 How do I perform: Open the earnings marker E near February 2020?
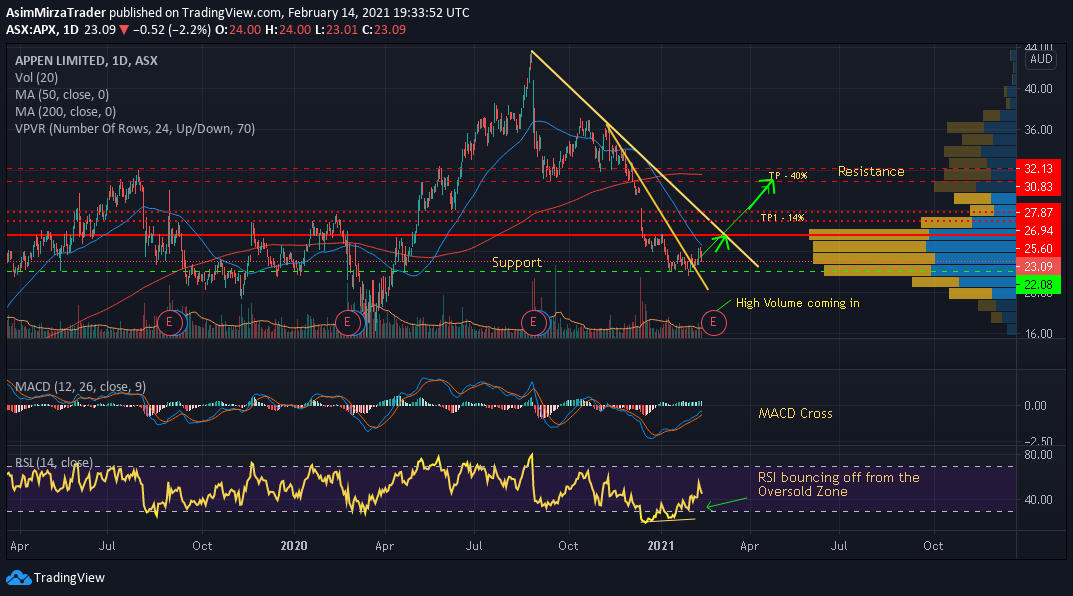348,322
